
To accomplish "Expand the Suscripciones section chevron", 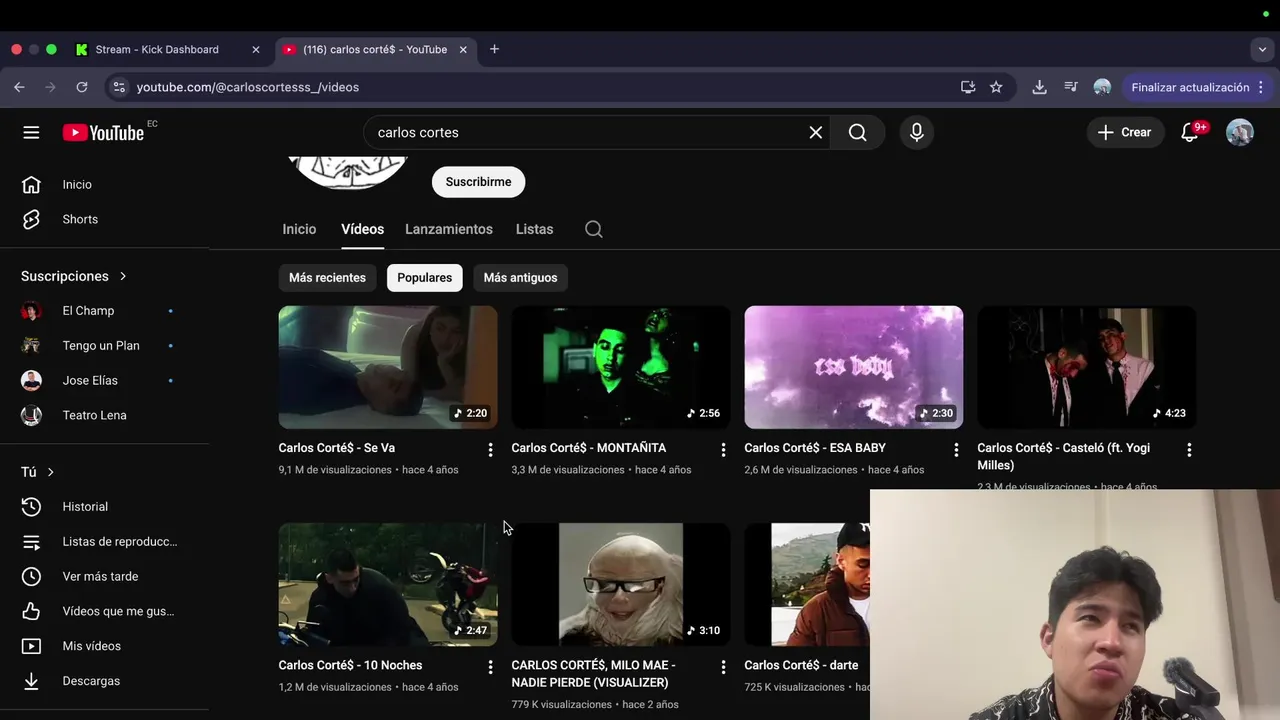I will click(123, 276).
